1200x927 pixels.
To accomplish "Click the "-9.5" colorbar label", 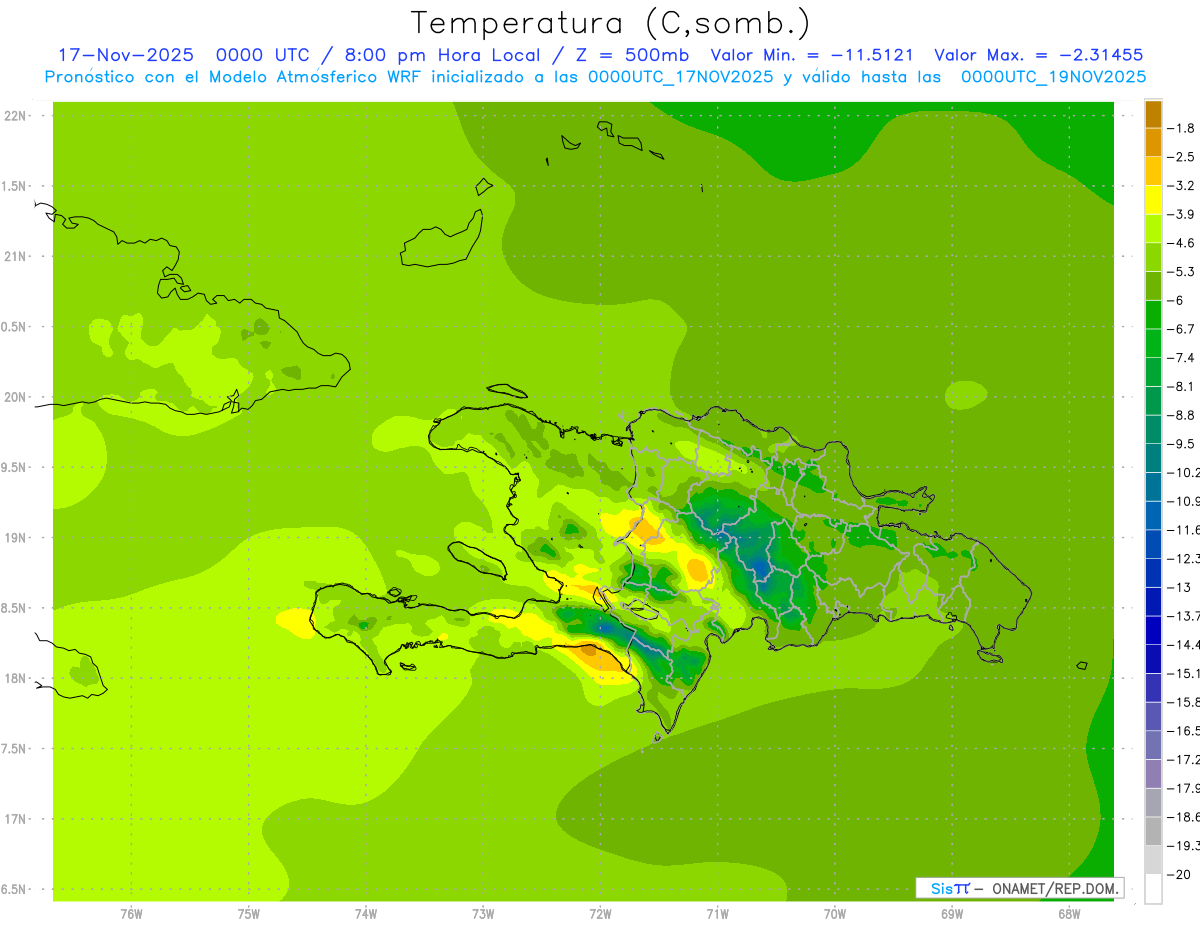I will [x=1181, y=444].
